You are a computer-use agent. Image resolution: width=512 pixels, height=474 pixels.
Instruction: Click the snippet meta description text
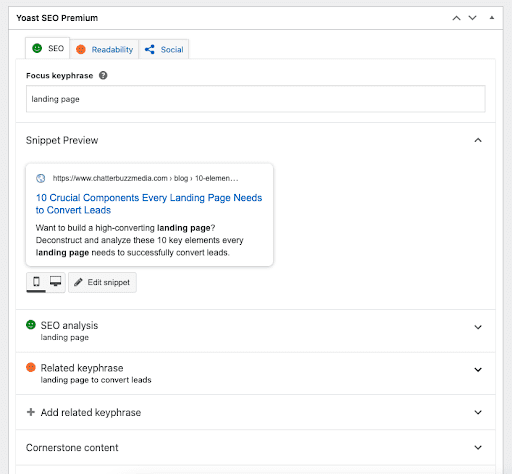pos(140,240)
